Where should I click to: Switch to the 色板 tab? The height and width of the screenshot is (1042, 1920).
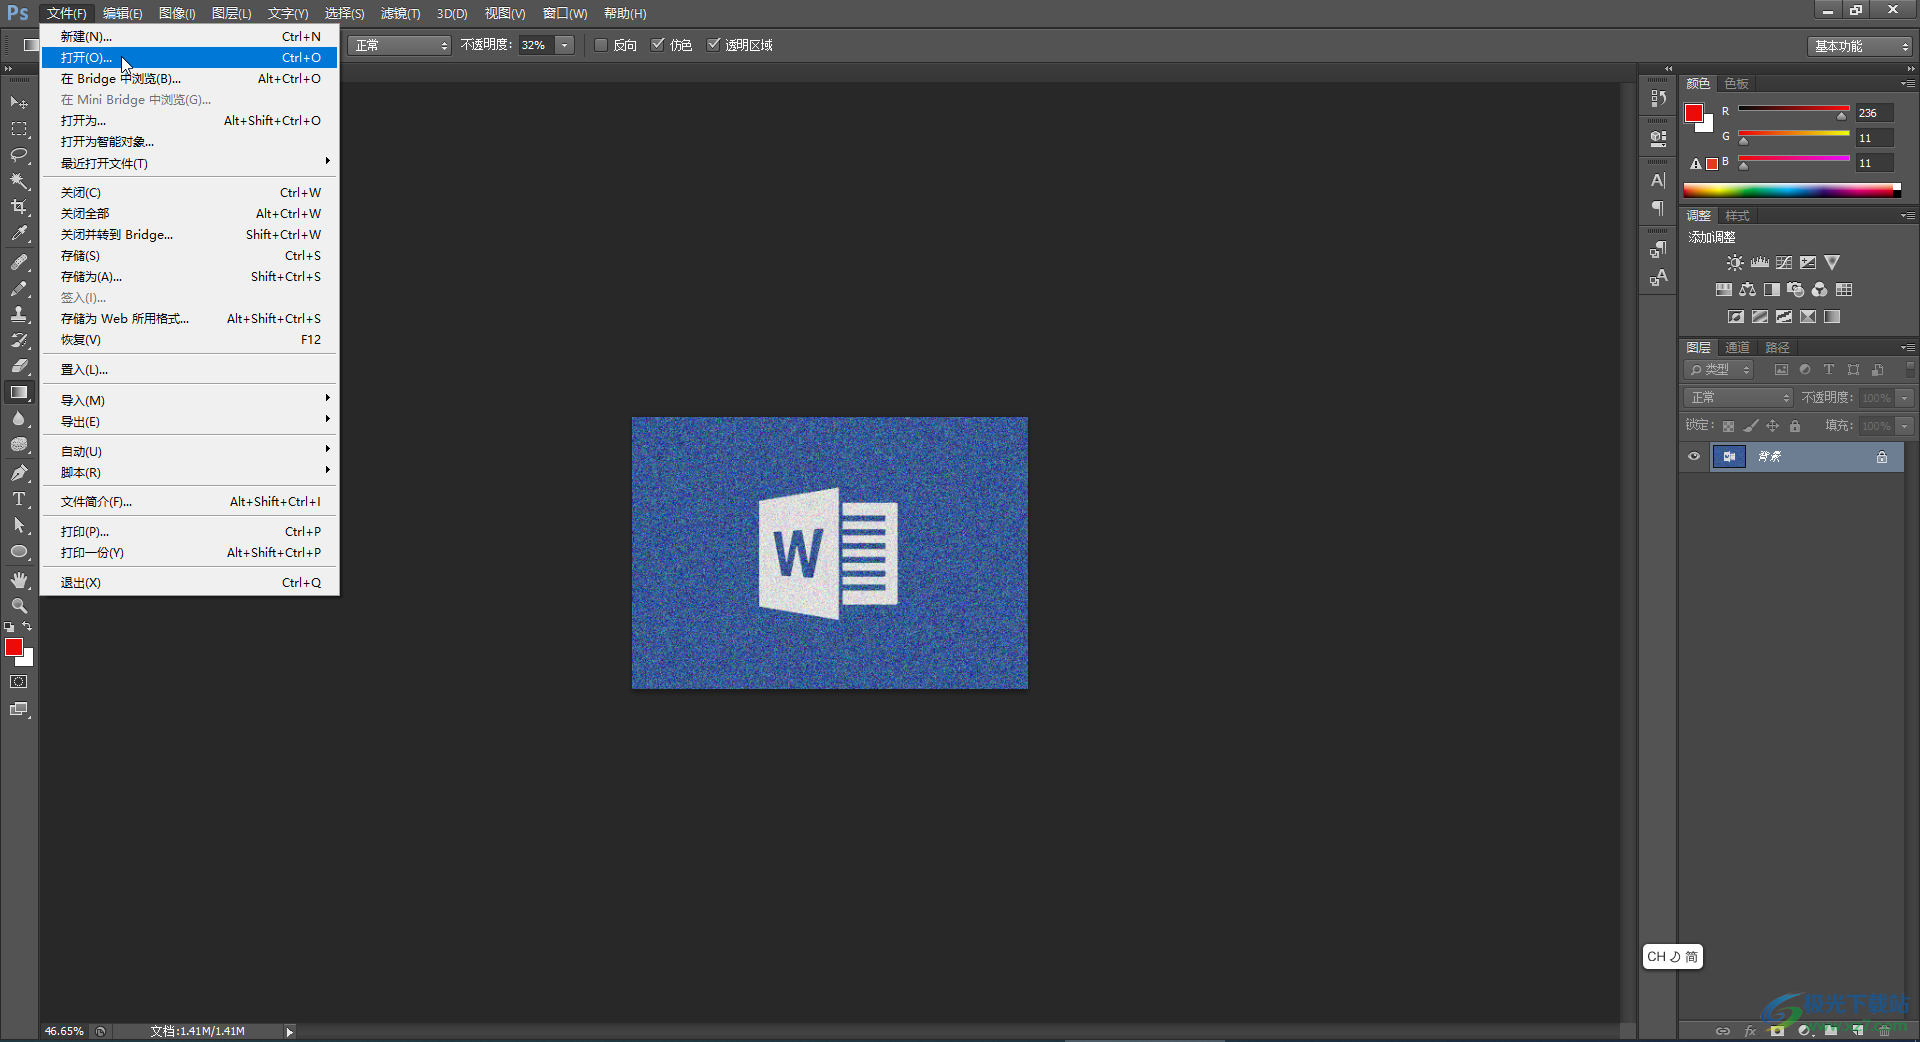1737,84
